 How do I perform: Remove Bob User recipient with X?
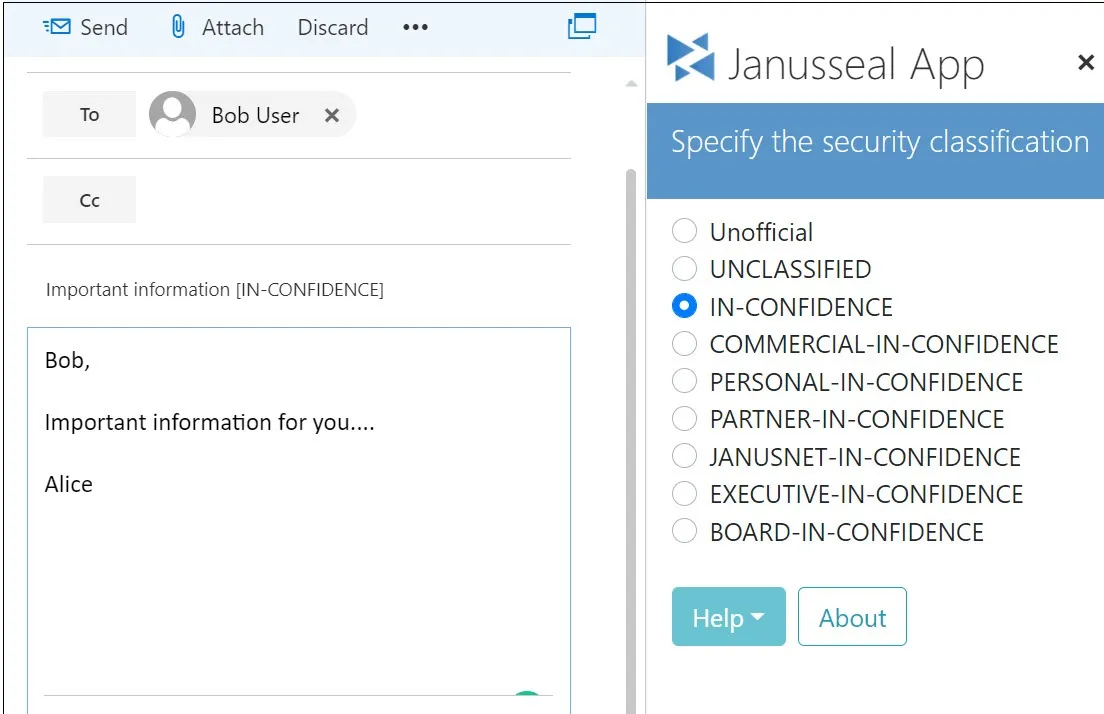[332, 115]
